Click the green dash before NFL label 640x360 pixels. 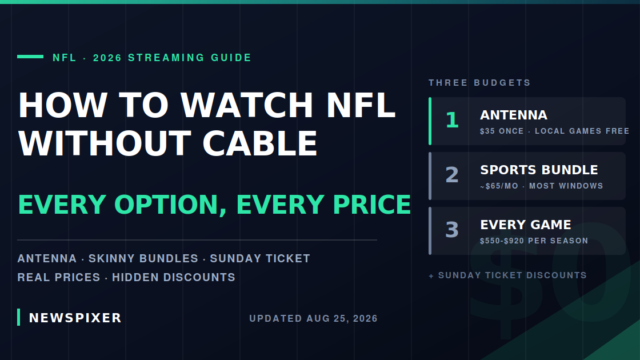[x=30, y=57]
